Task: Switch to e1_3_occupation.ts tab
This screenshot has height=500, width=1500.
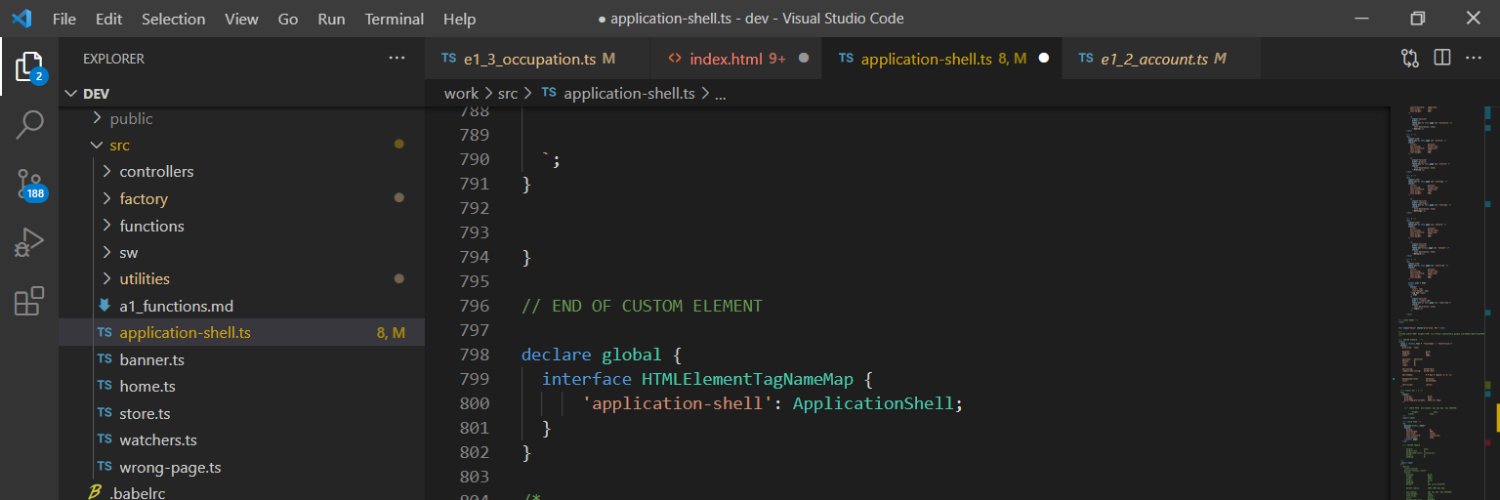Action: point(538,59)
